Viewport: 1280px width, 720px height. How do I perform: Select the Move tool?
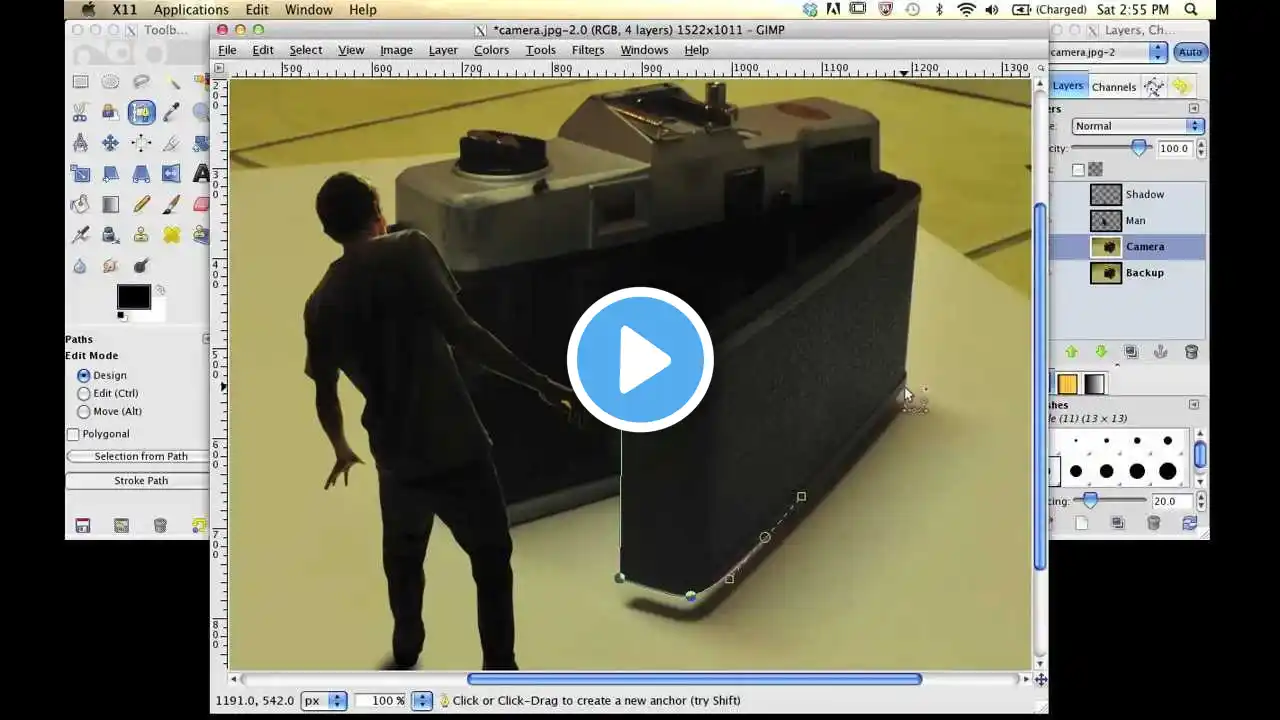tap(111, 143)
